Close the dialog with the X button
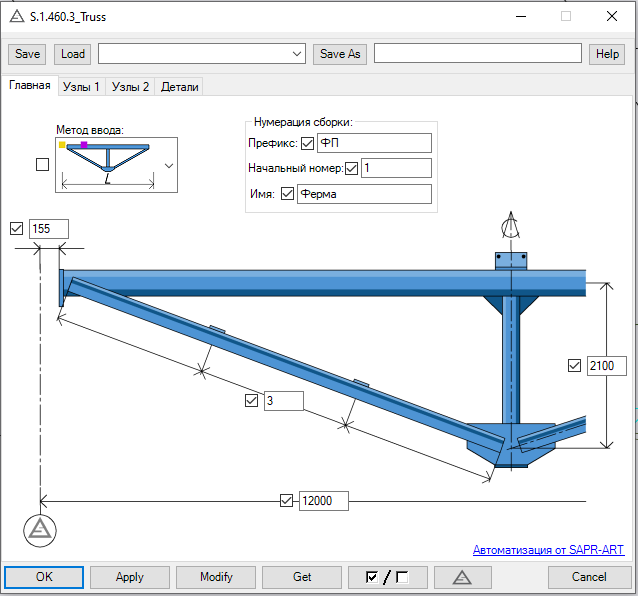Image resolution: width=638 pixels, height=596 pixels. (x=610, y=16)
